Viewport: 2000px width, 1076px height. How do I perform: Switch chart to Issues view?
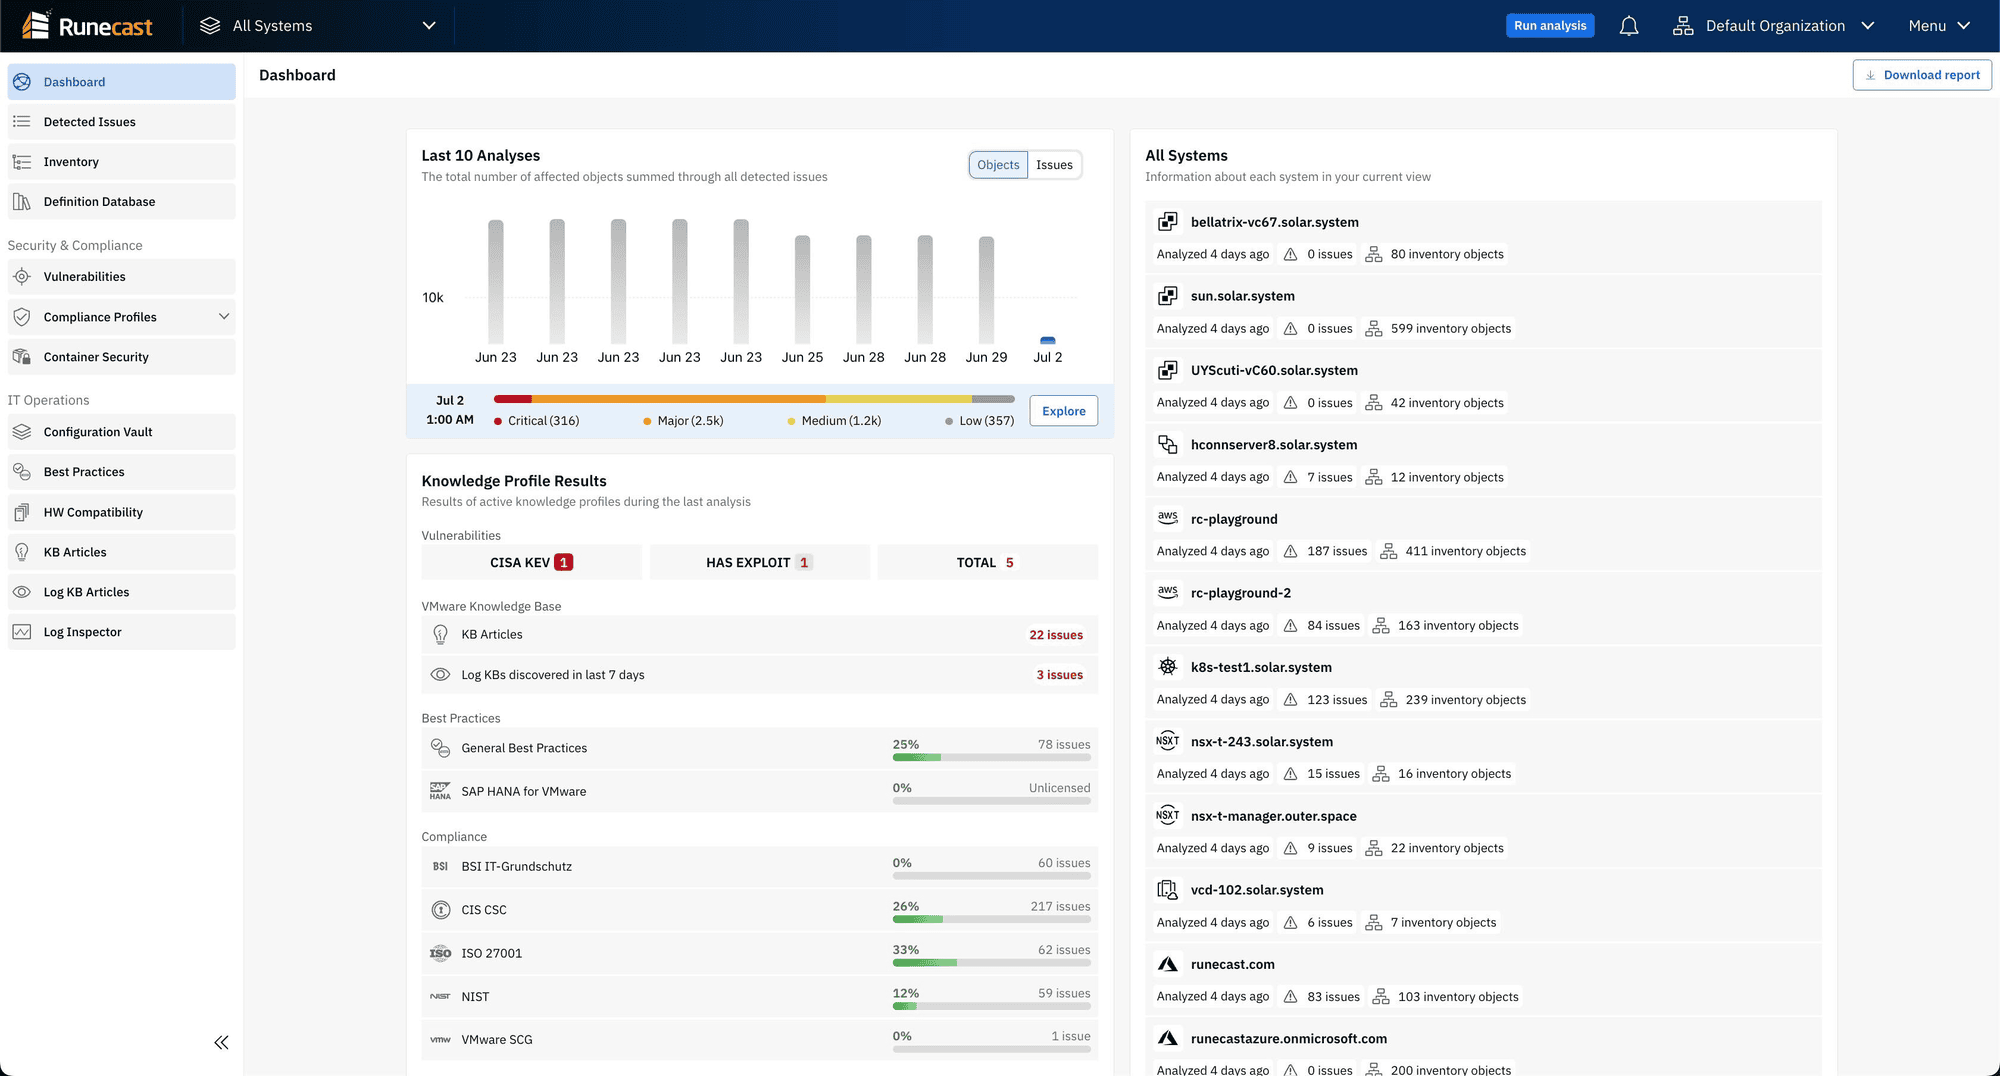point(1054,165)
